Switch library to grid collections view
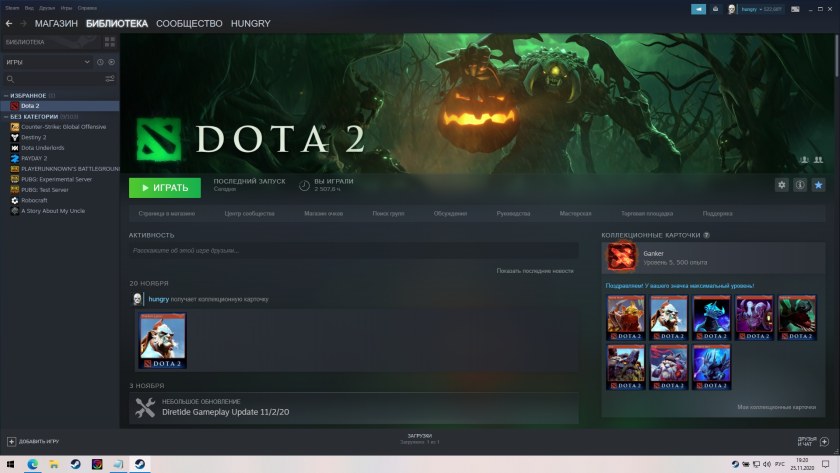 [110, 42]
